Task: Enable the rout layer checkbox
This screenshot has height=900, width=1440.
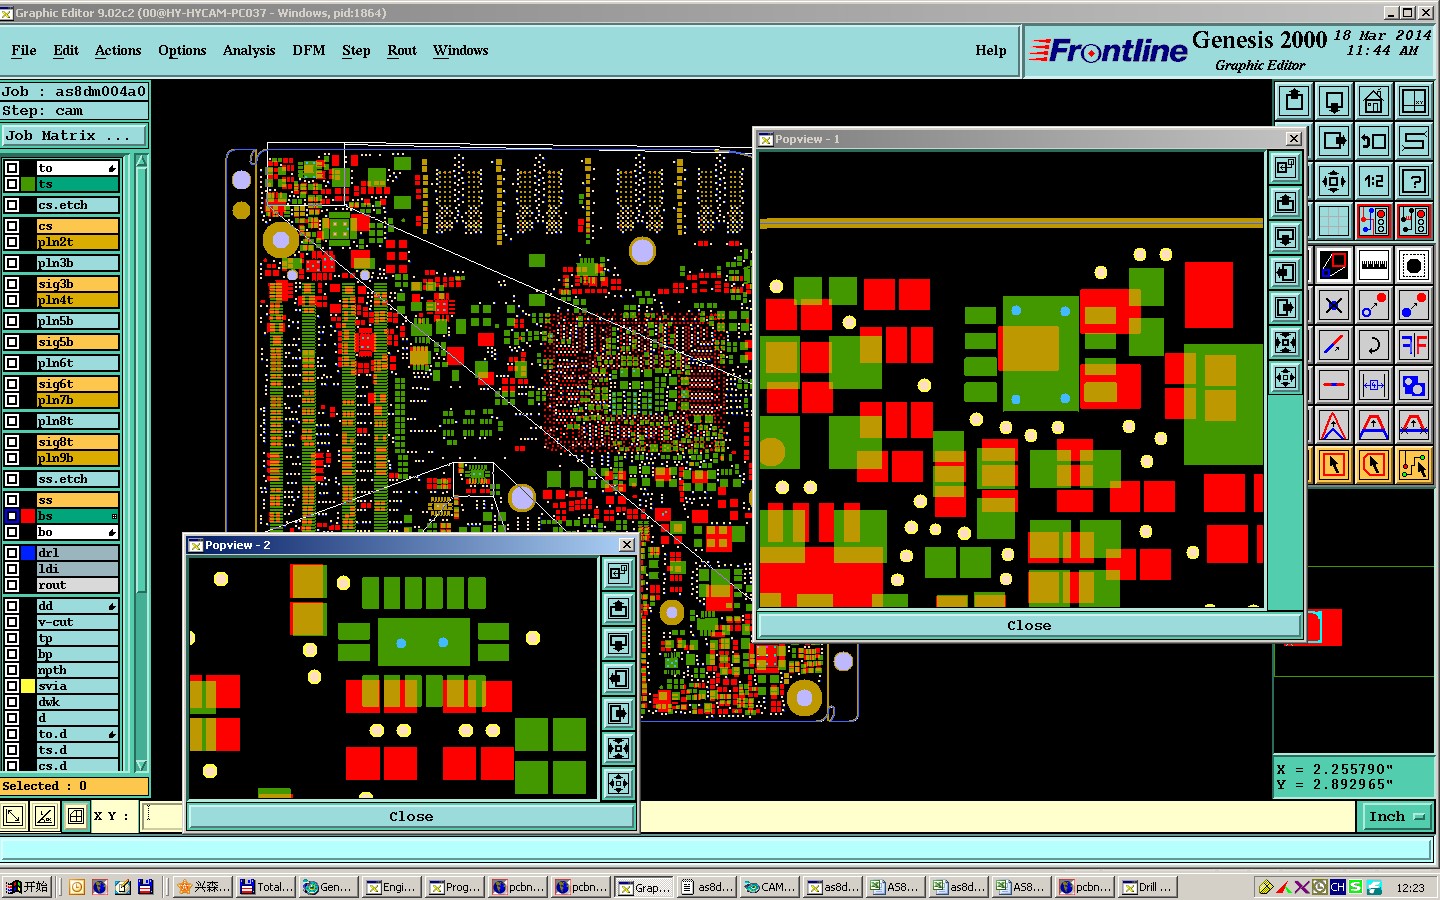Action: pyautogui.click(x=12, y=585)
